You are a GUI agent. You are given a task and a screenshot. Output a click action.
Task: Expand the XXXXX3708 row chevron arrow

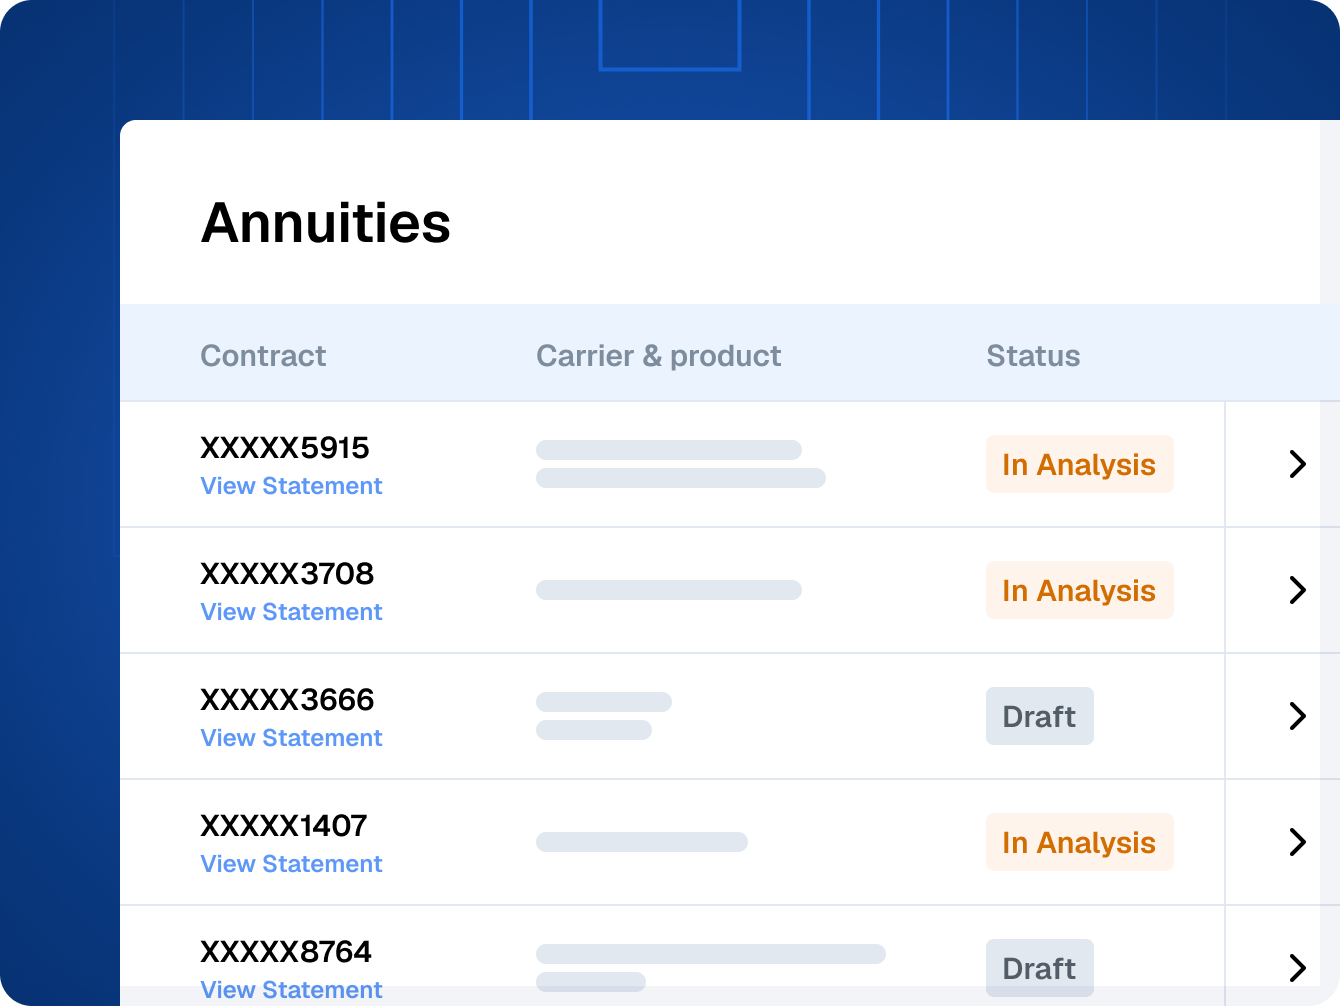coord(1297,590)
